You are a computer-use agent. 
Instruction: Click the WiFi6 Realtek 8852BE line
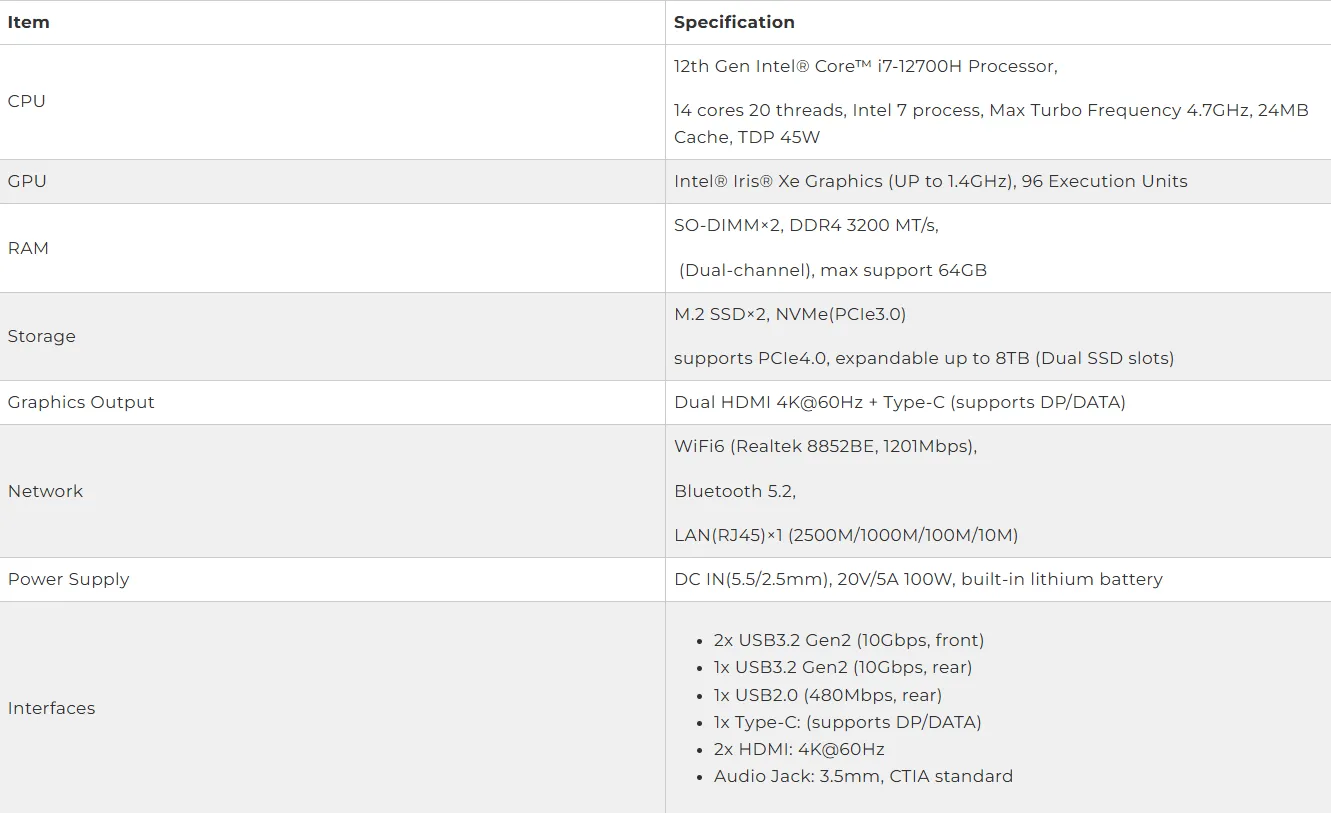[825, 446]
